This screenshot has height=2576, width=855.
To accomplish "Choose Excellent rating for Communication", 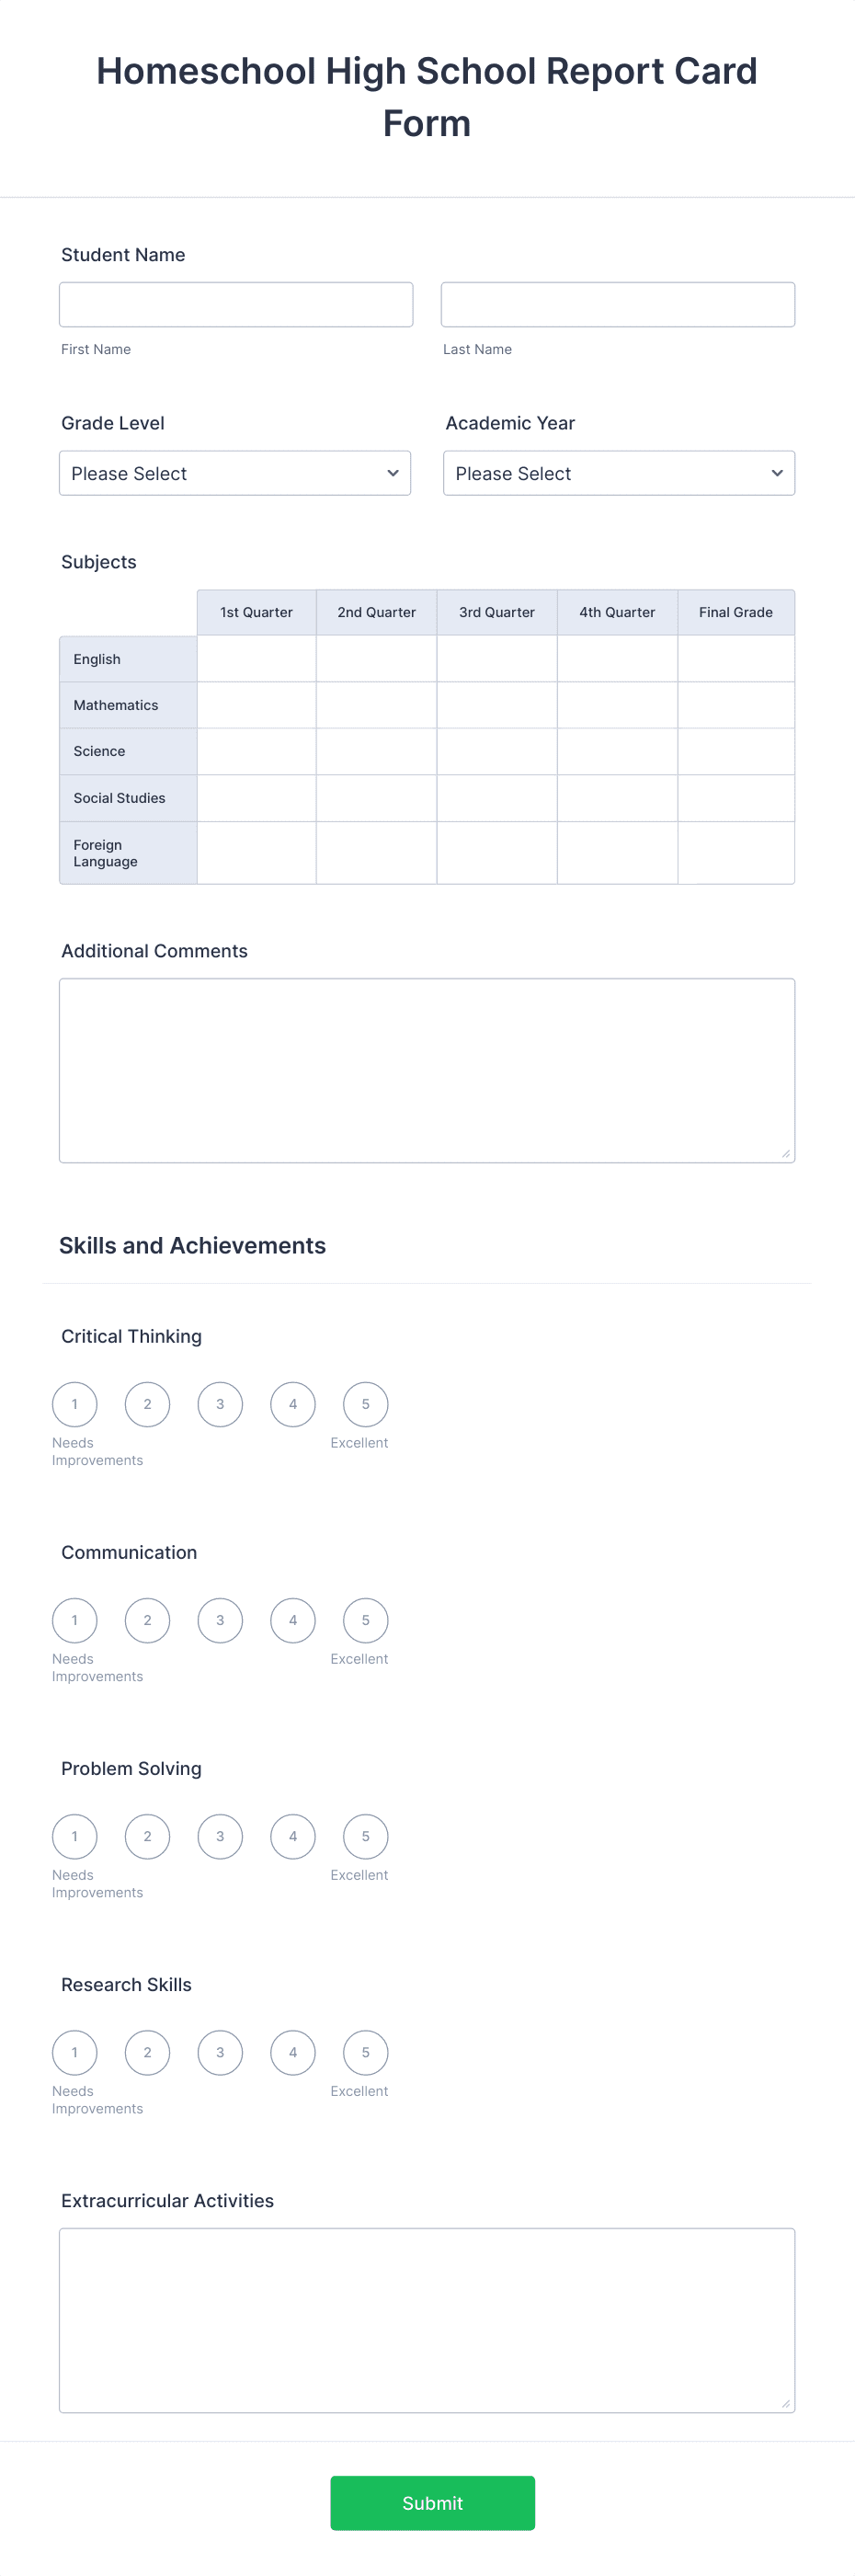I will 365,1620.
